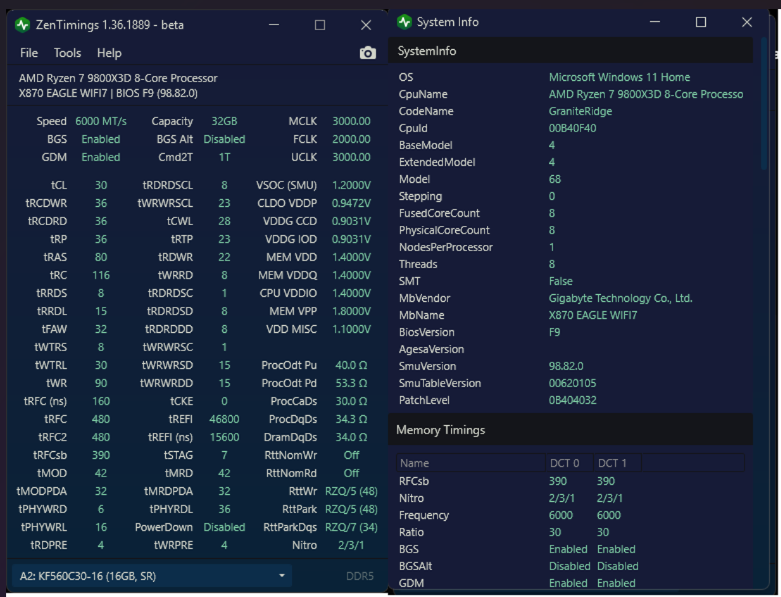This screenshot has width=781, height=597.
Task: Click the MbVendor value Gigabyte Technology Co., Ltd.
Action: [621, 298]
